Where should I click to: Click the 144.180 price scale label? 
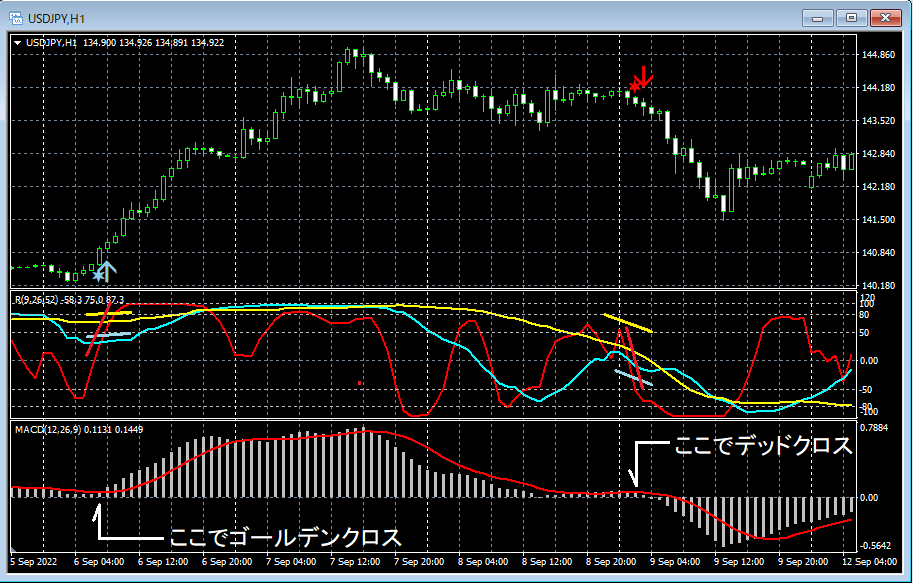point(878,88)
